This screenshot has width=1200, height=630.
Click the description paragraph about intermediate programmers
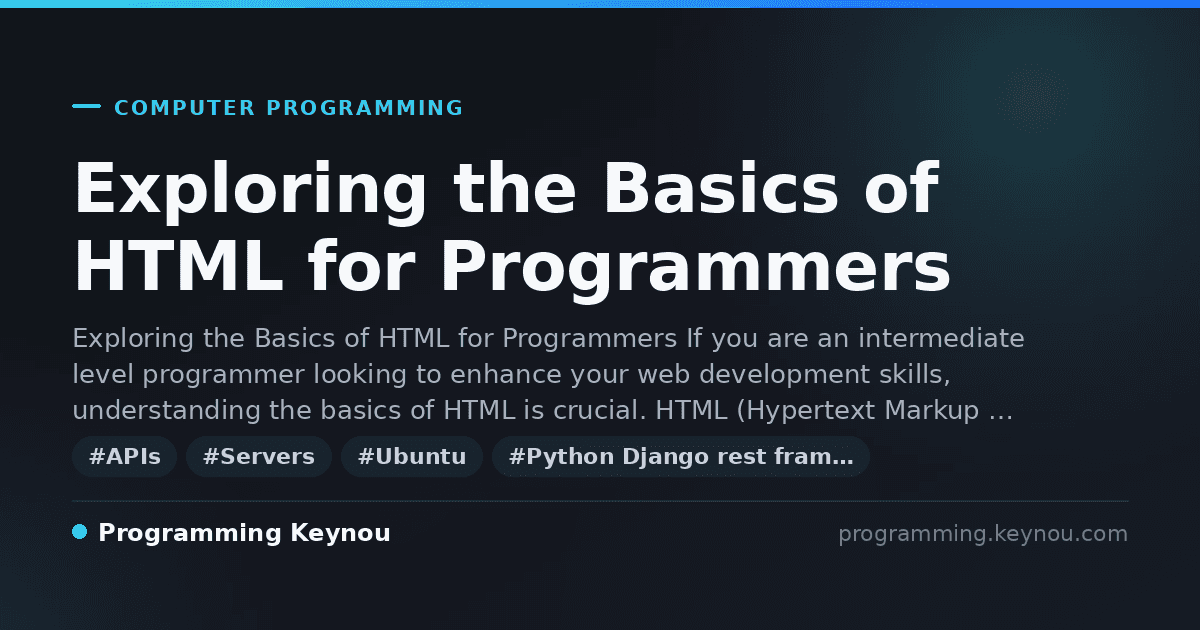(x=548, y=374)
